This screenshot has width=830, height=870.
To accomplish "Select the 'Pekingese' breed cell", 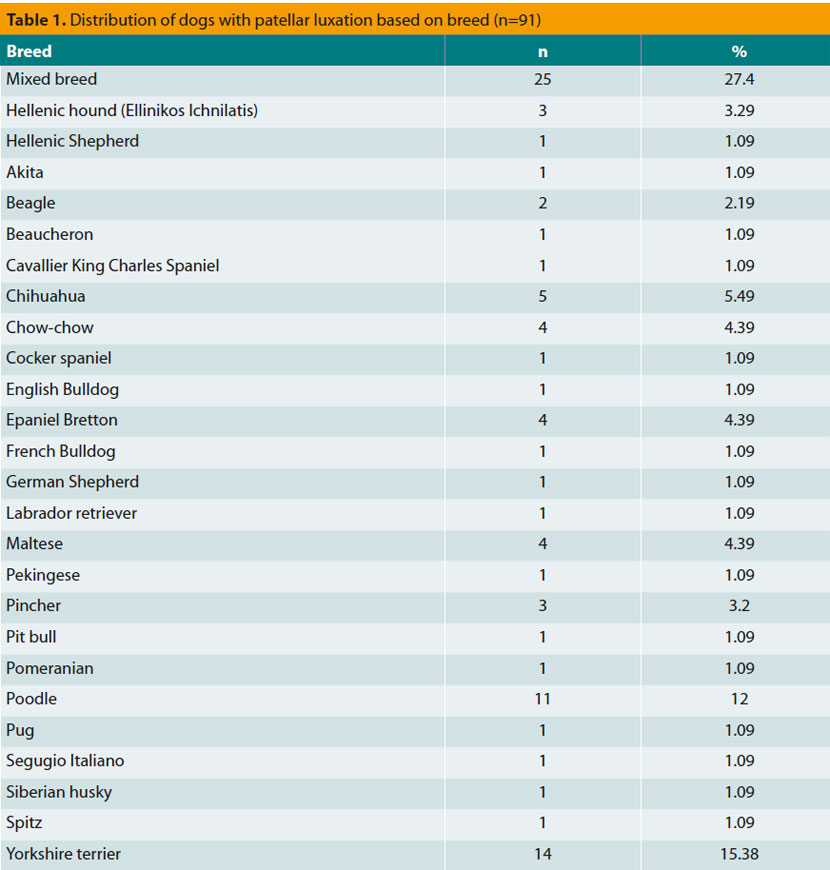I will pyautogui.click(x=43, y=575).
